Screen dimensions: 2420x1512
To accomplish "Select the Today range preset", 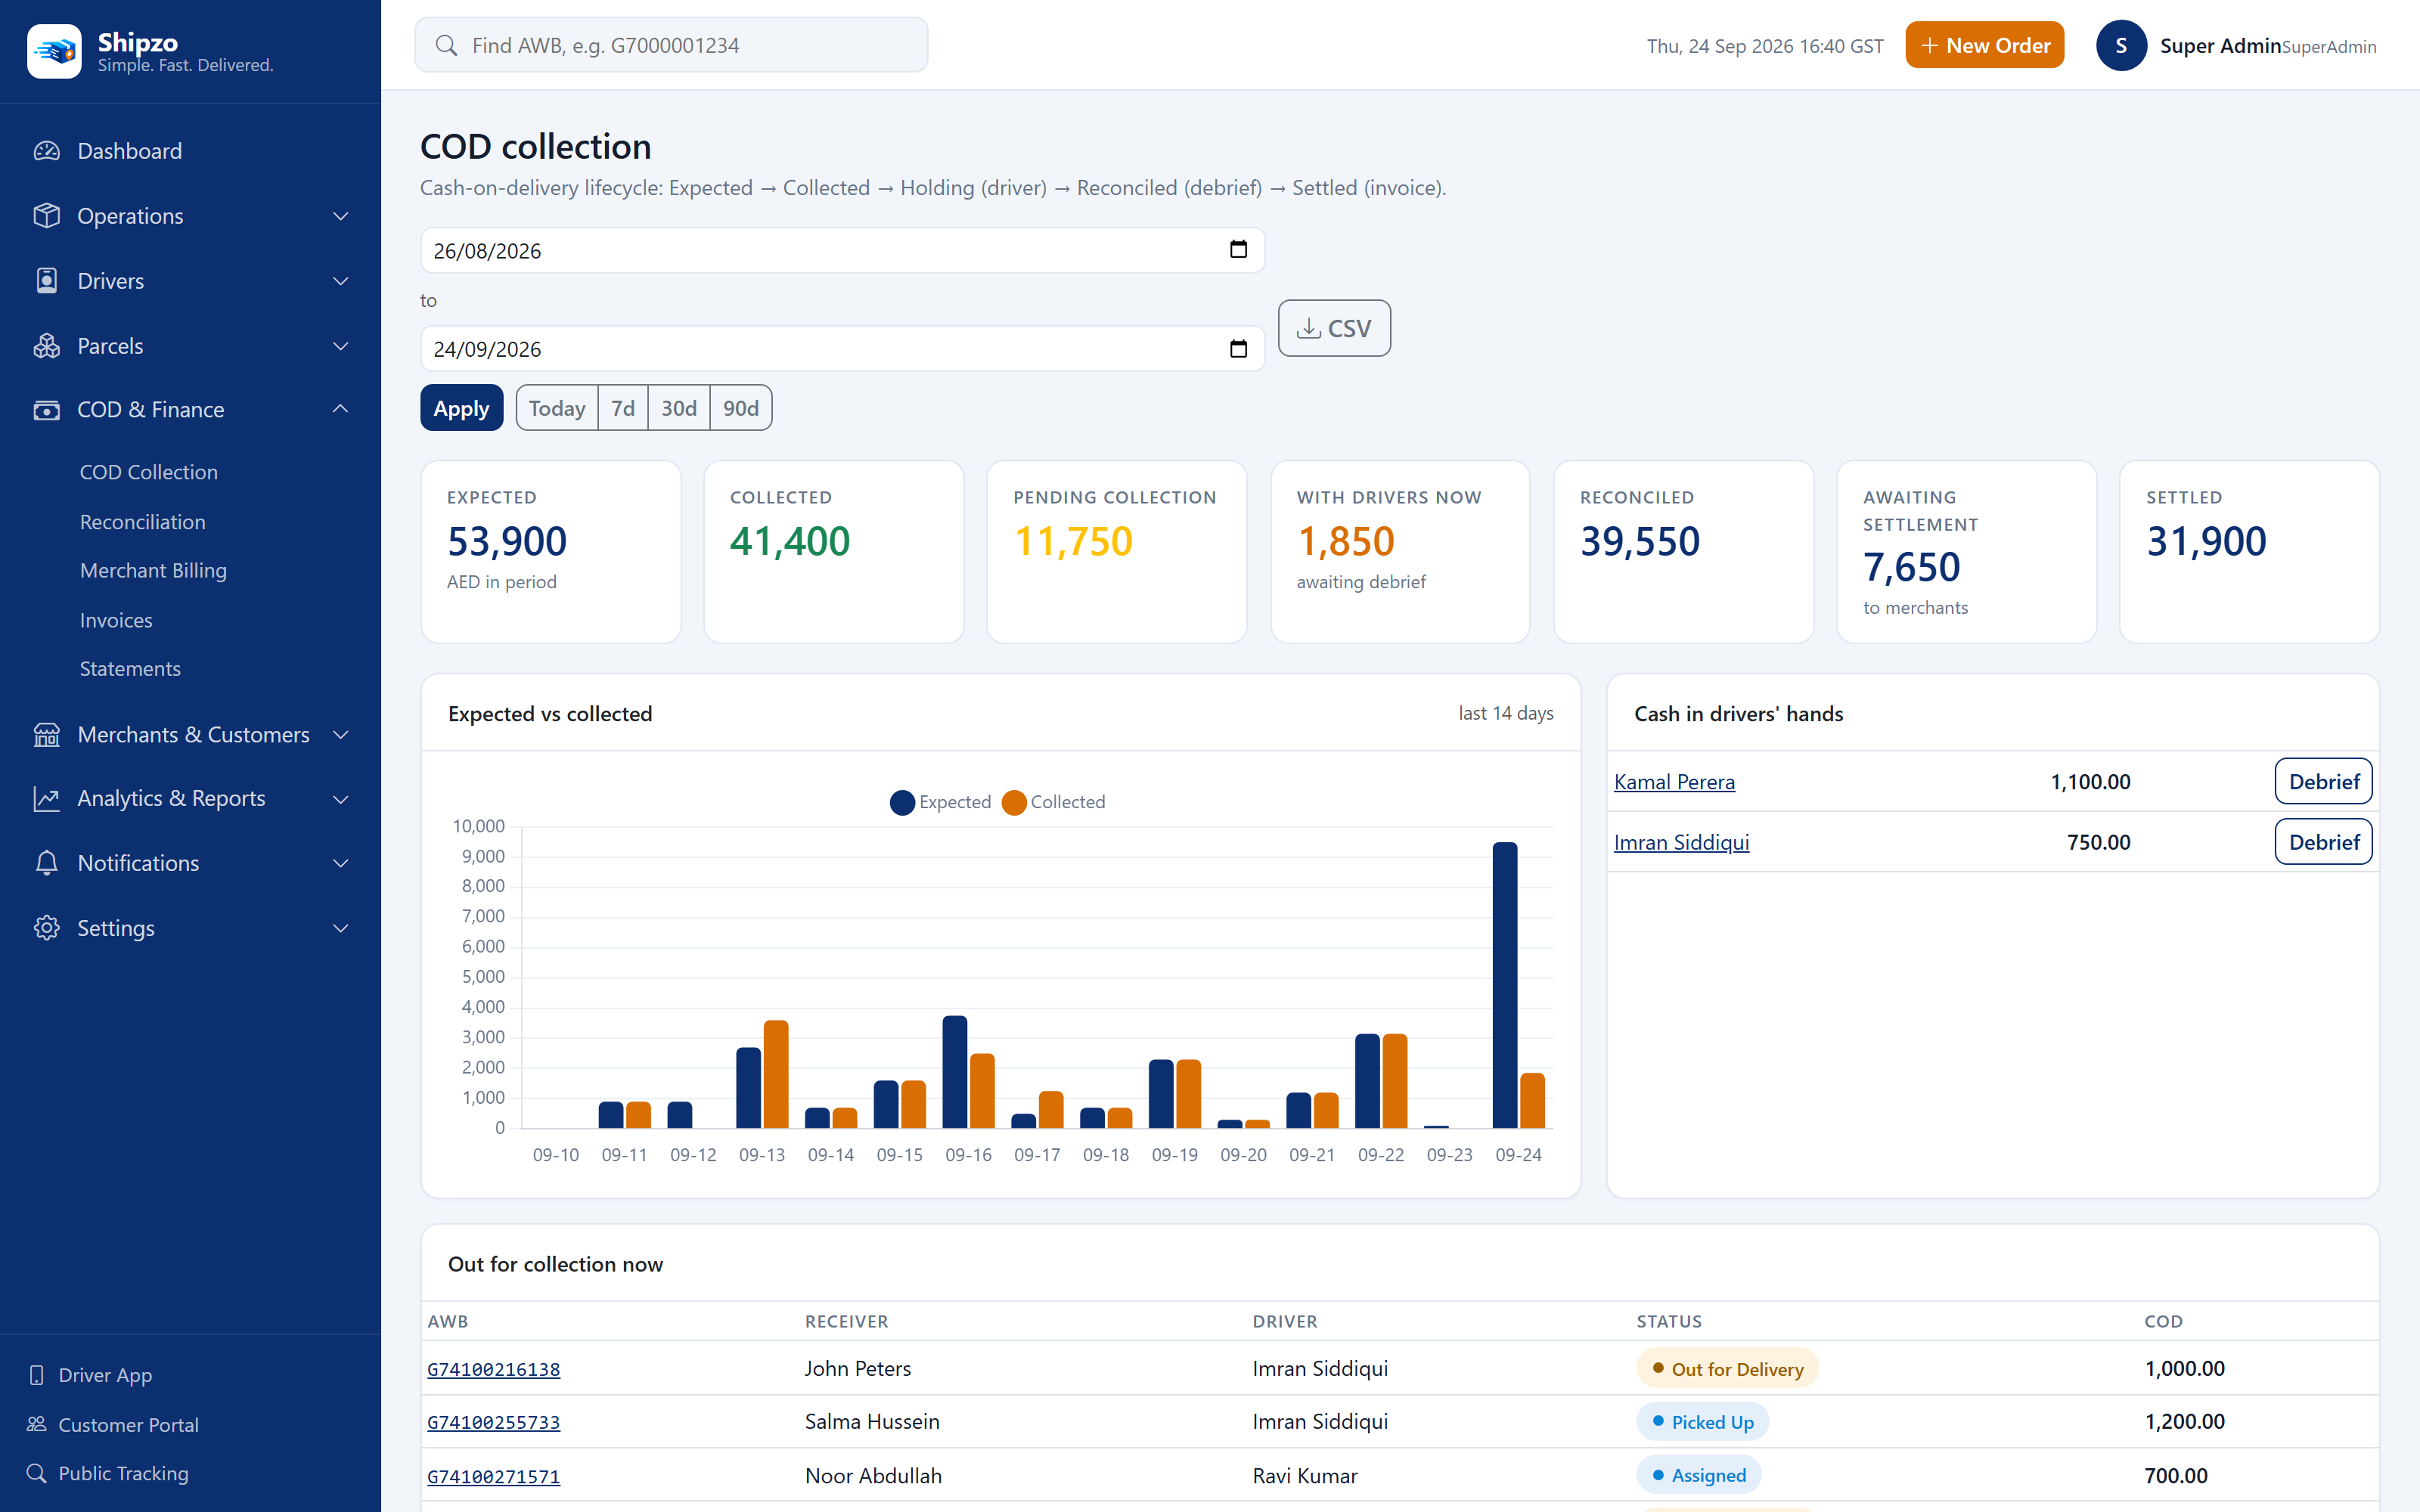I will coord(557,408).
